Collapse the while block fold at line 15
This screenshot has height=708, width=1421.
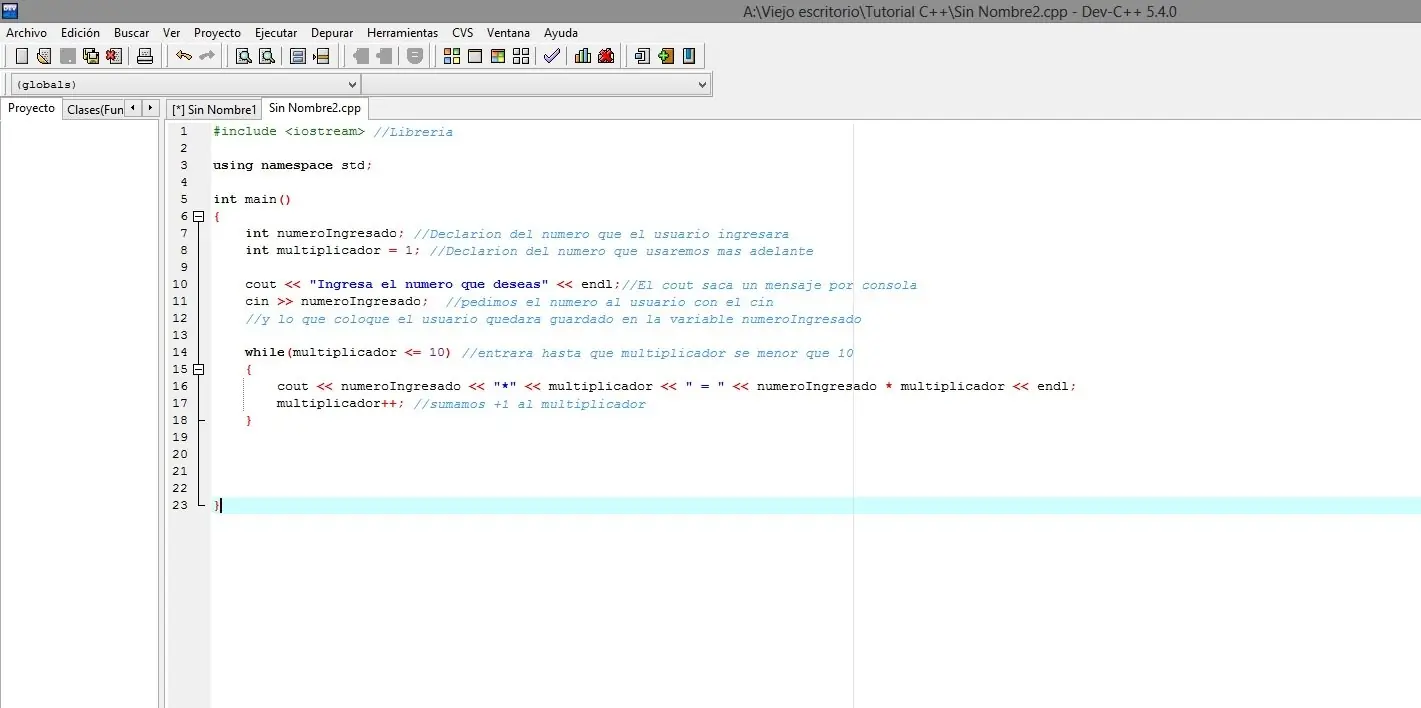198,369
